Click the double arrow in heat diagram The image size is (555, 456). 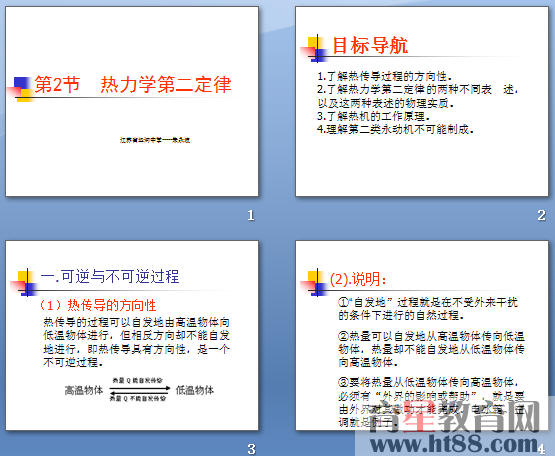coord(140,390)
